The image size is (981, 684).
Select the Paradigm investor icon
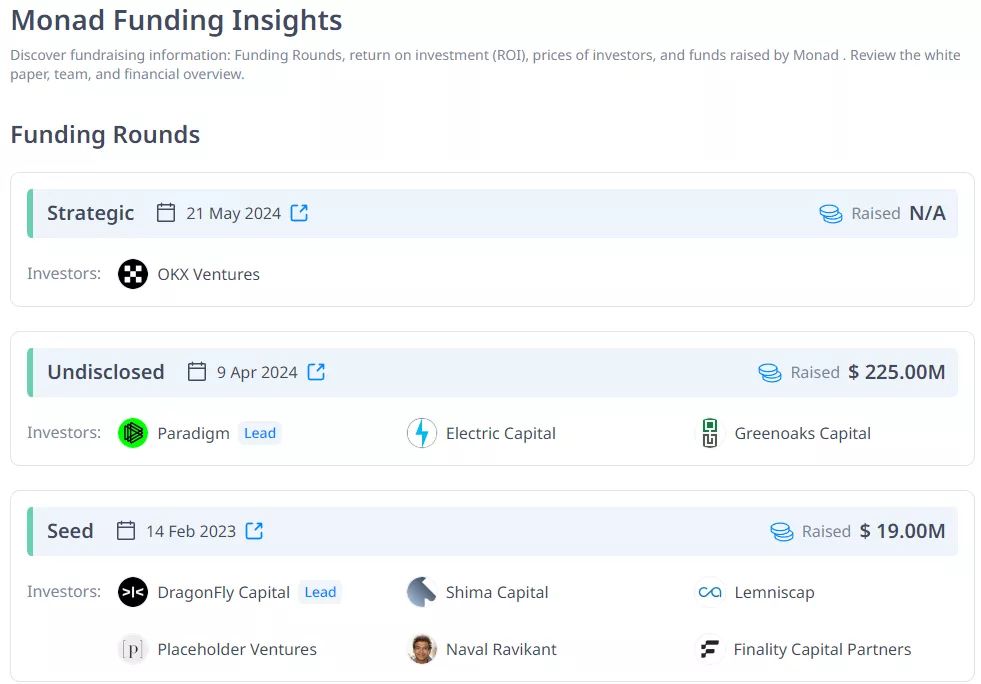pyautogui.click(x=133, y=433)
